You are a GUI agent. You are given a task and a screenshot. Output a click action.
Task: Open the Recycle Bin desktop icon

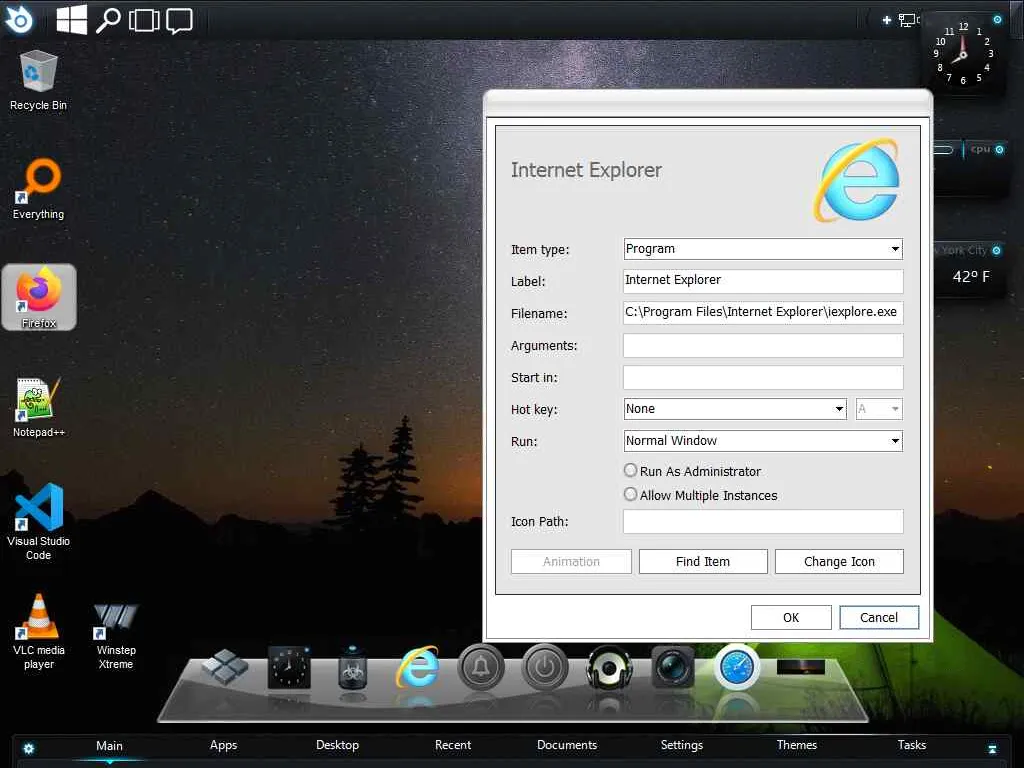click(x=39, y=80)
